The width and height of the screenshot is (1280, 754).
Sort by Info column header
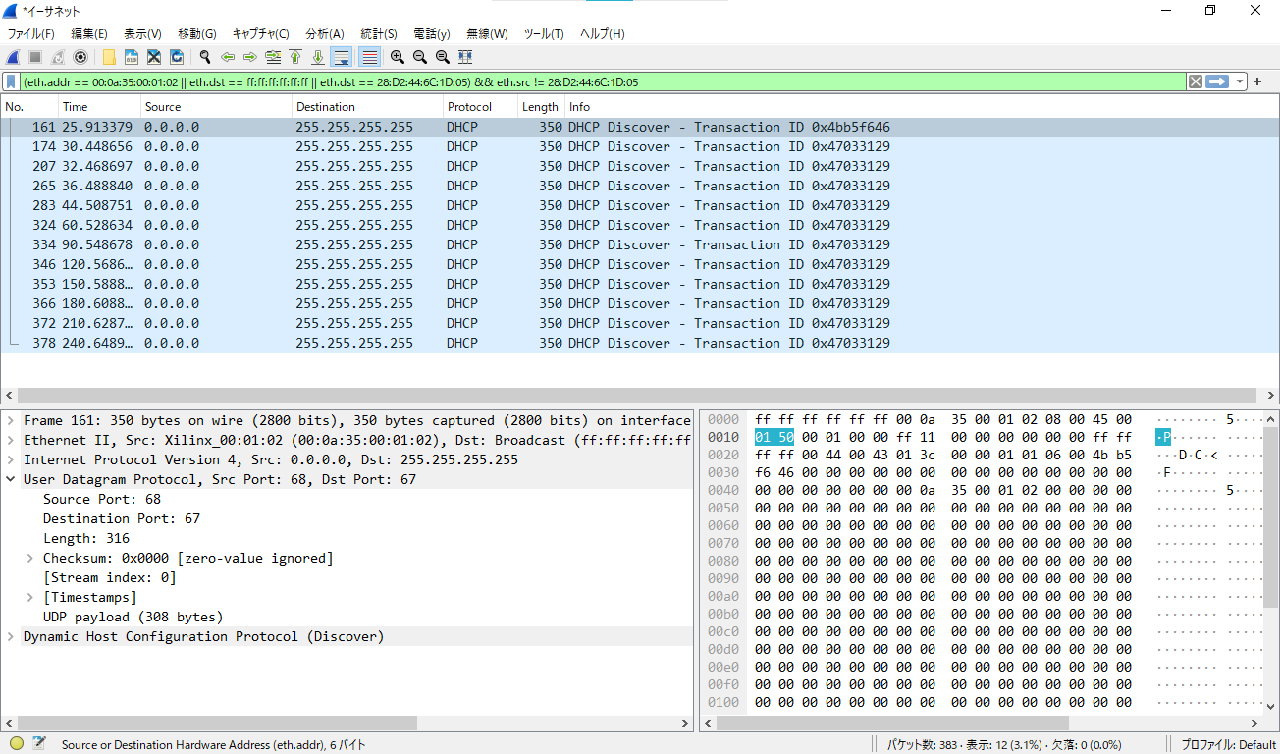point(920,107)
